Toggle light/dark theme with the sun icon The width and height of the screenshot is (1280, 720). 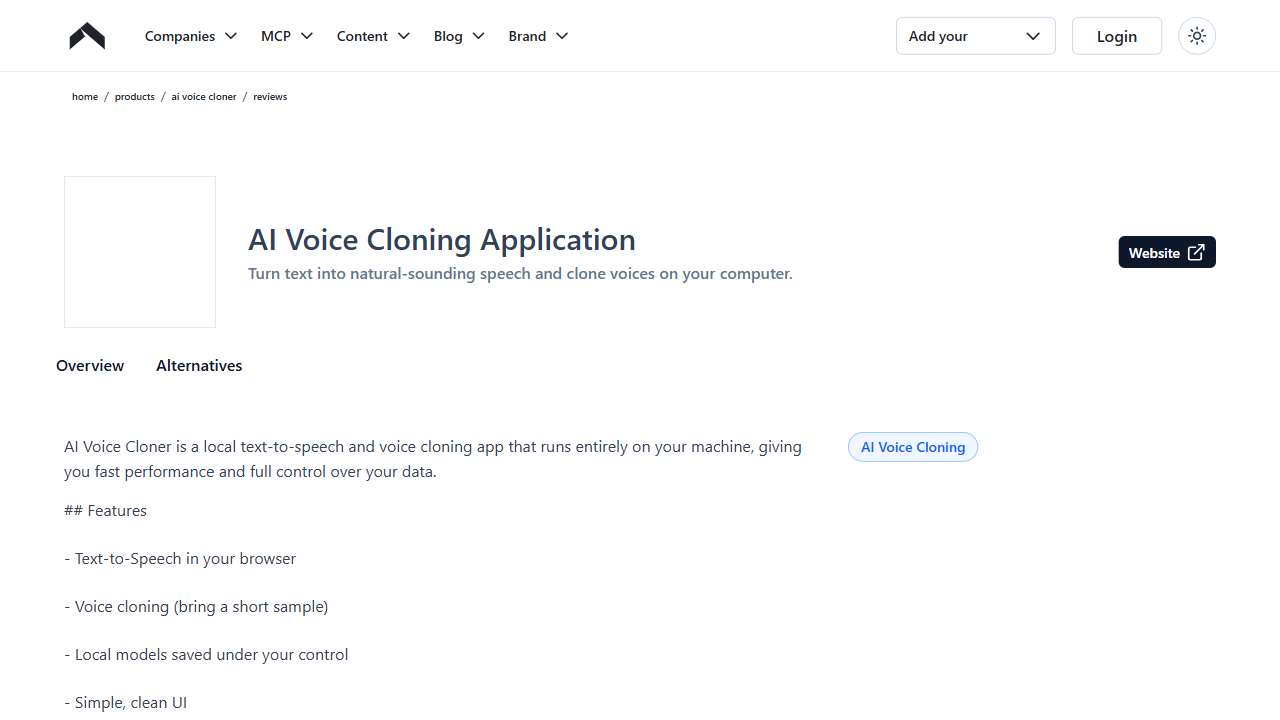[x=1196, y=35]
